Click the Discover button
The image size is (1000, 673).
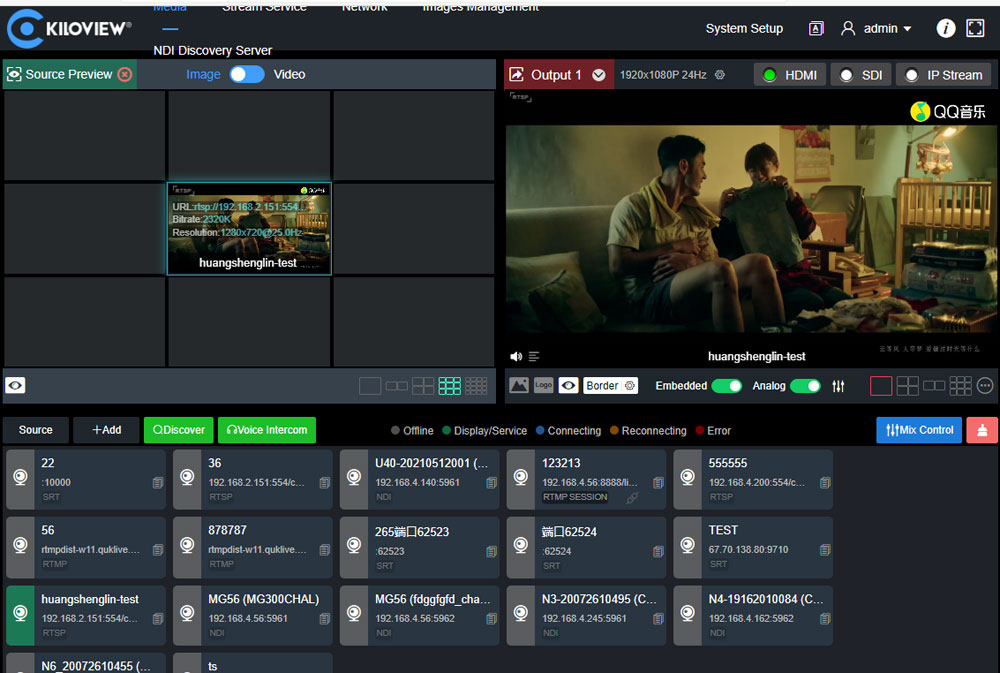179,430
